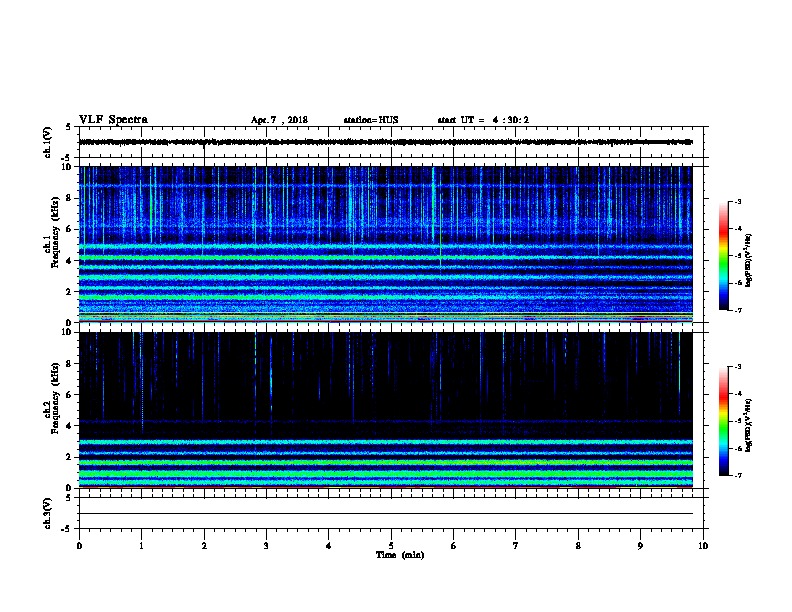Select the ch.1 "Frequency (kHz)" axis label

coord(56,232)
